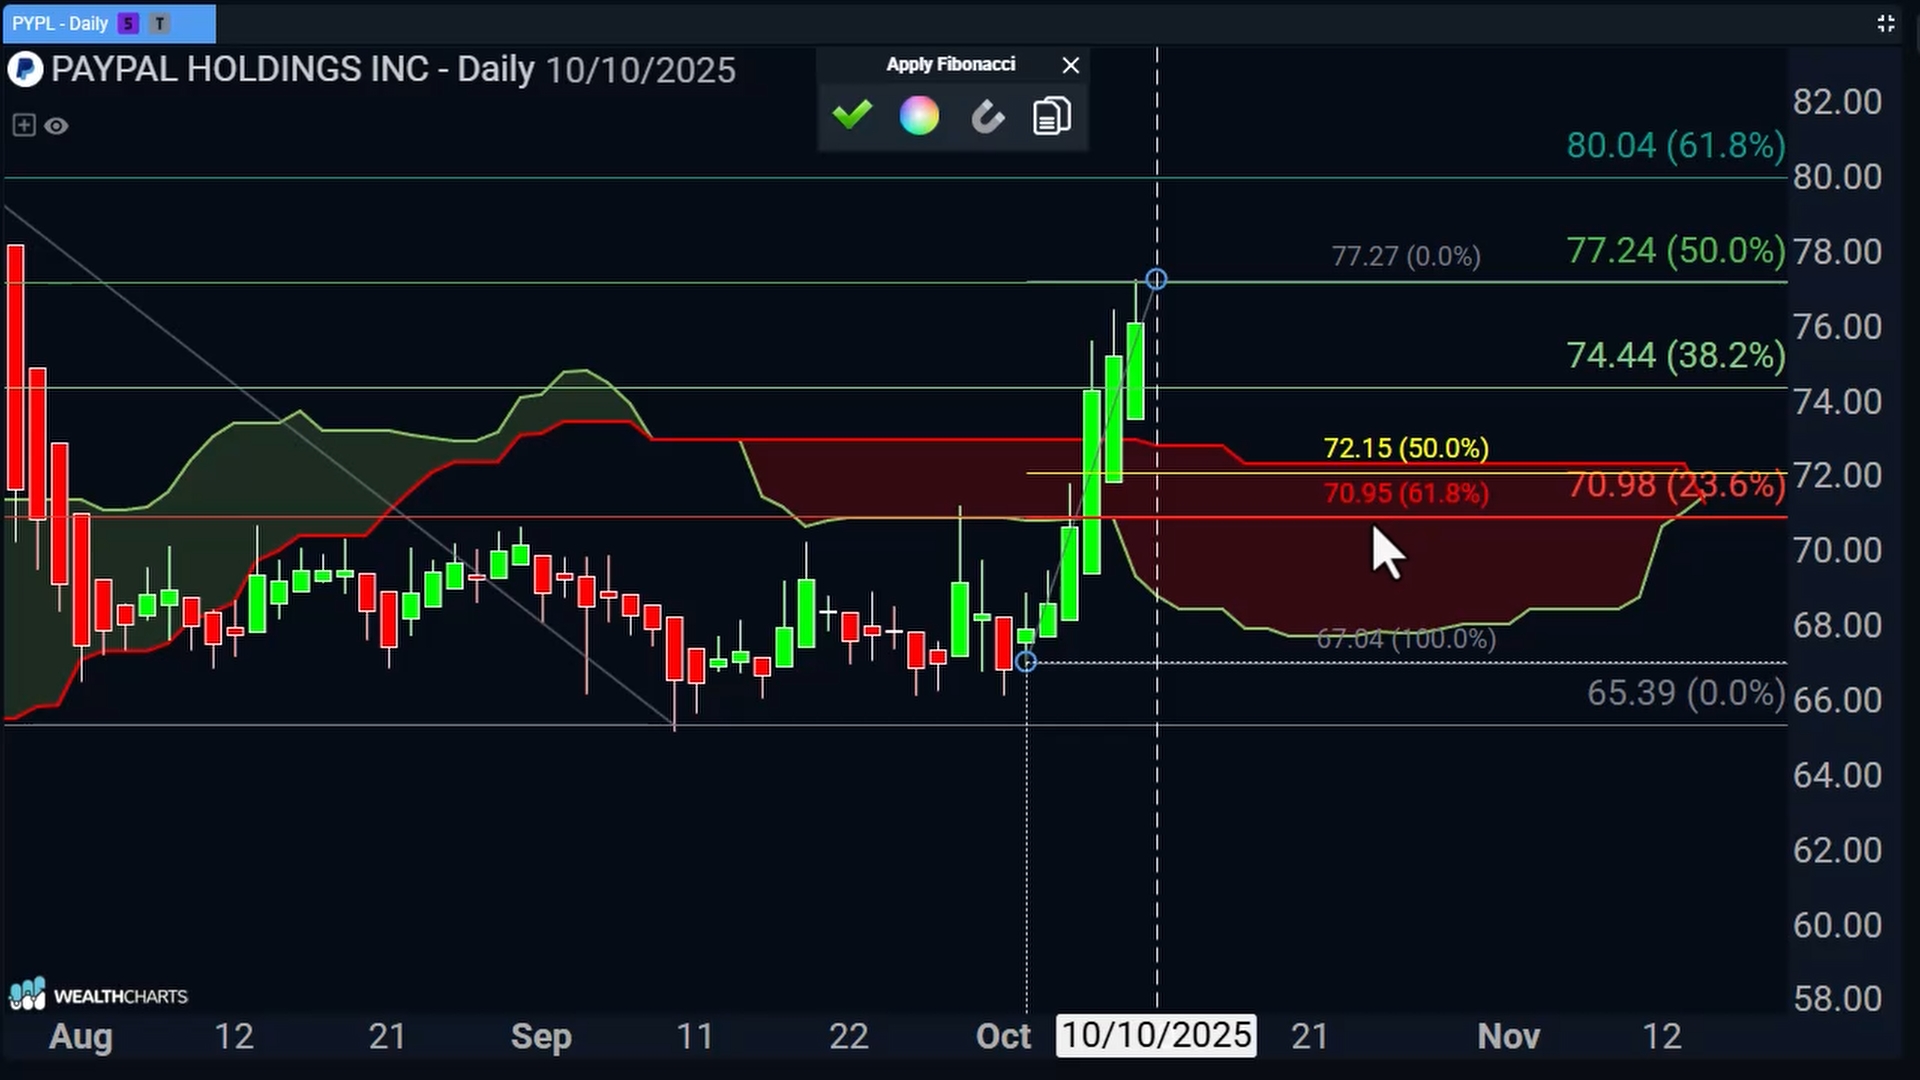
Task: Confirm Fibonacci with the green checkmark
Action: tap(852, 116)
